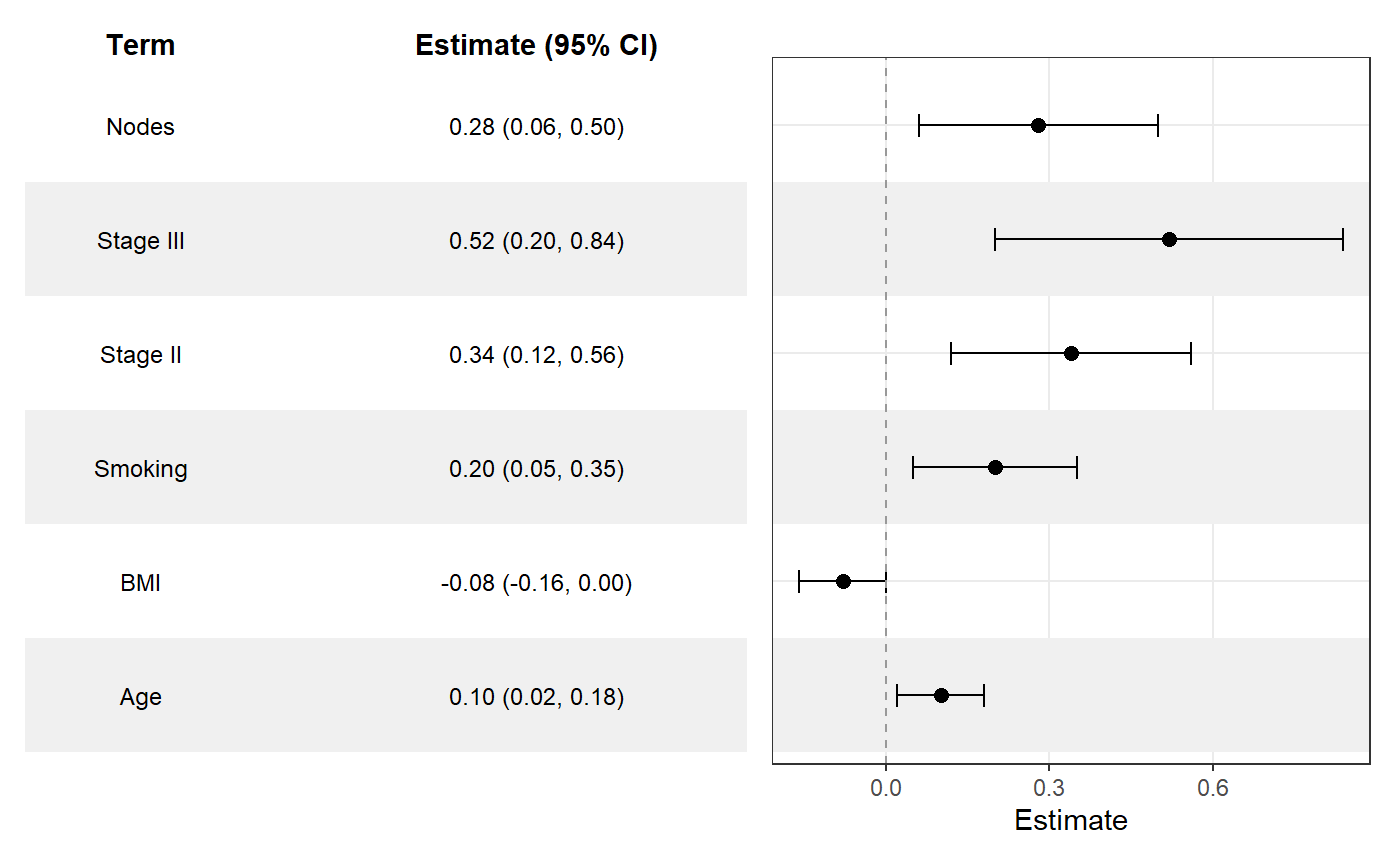Click the BMI estimate text -0.08 (-0.16, 0.00)
The height and width of the screenshot is (865, 1400).
[536, 584]
